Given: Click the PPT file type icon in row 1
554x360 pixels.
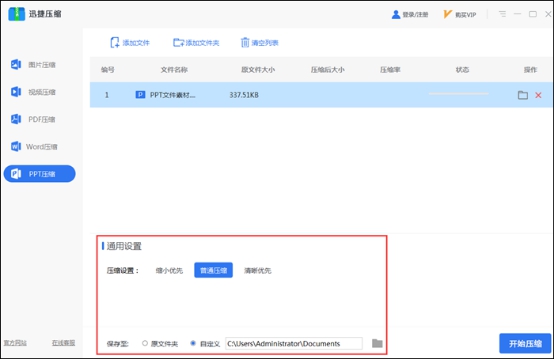Looking at the screenshot, I should (140, 95).
